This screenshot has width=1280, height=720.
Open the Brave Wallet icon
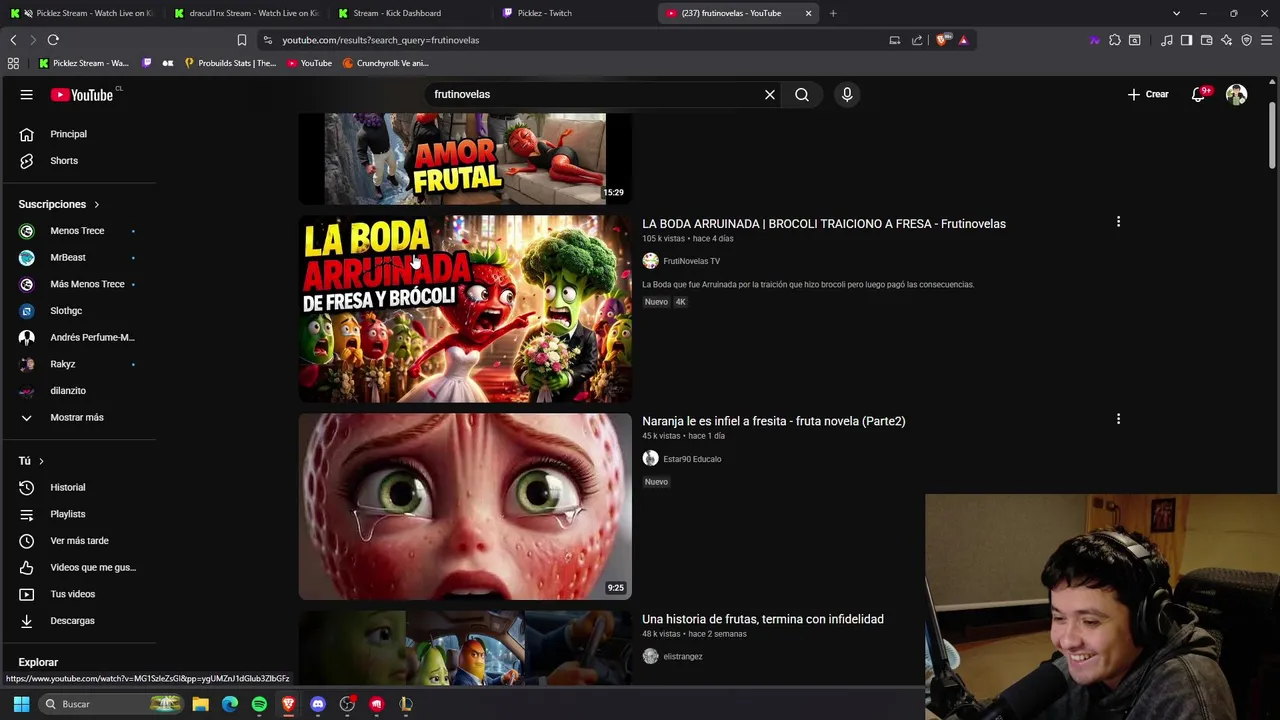[1206, 40]
